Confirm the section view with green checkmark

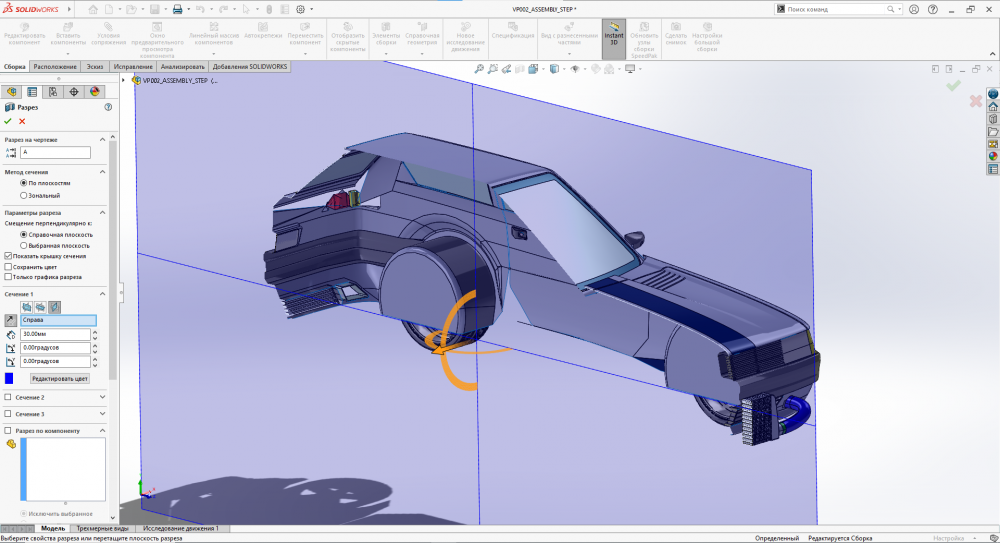(8, 121)
